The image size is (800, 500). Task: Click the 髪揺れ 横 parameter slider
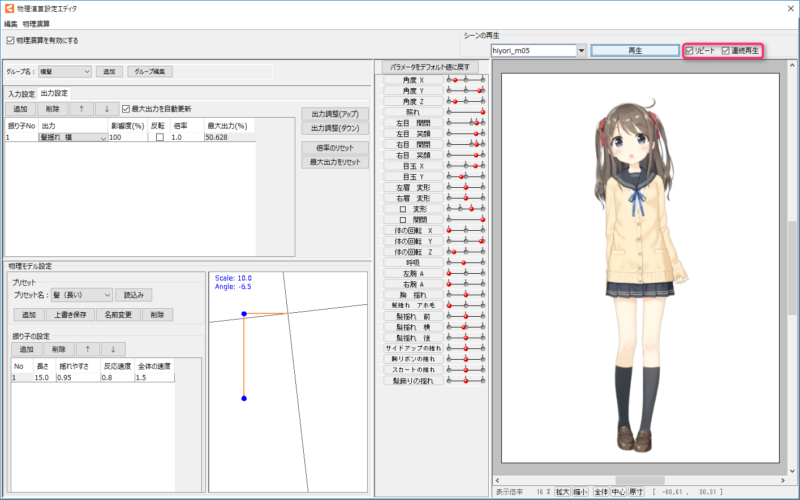[x=466, y=327]
